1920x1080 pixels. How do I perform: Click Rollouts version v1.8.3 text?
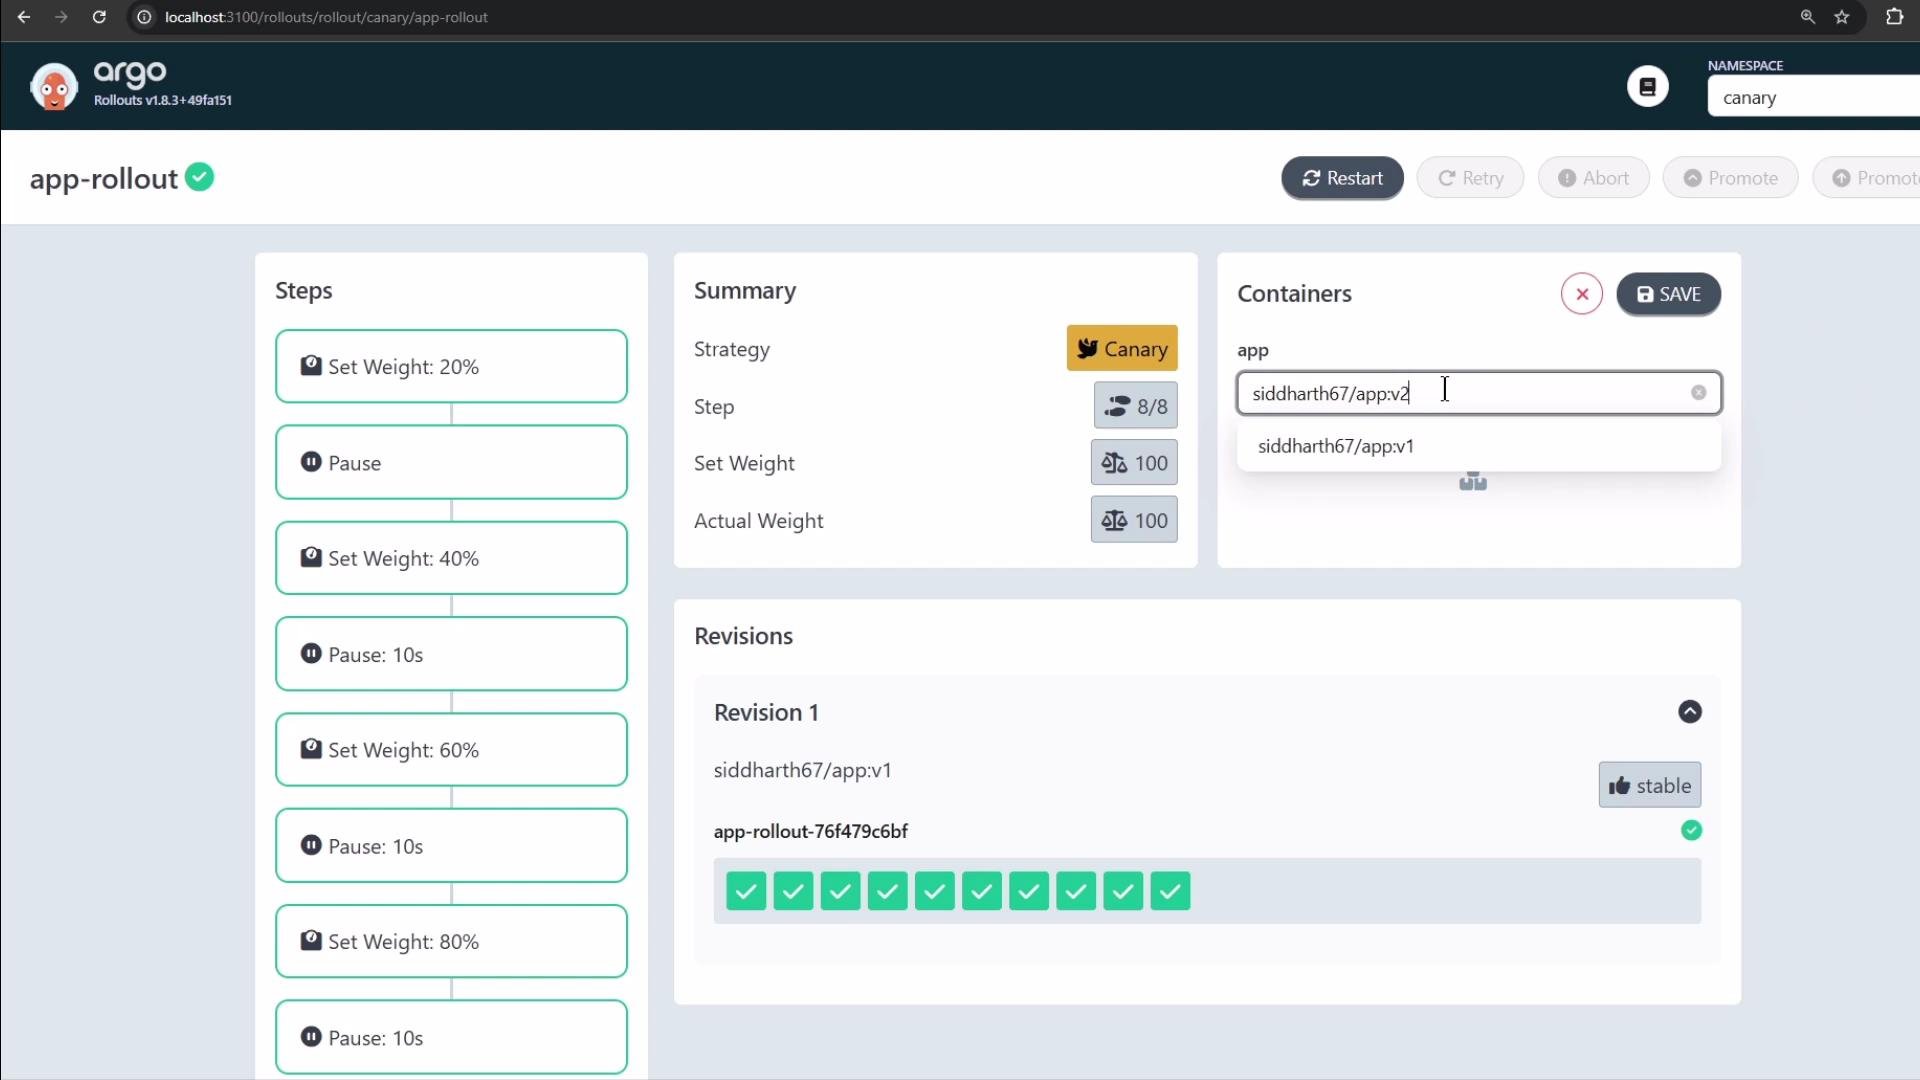[x=163, y=100]
